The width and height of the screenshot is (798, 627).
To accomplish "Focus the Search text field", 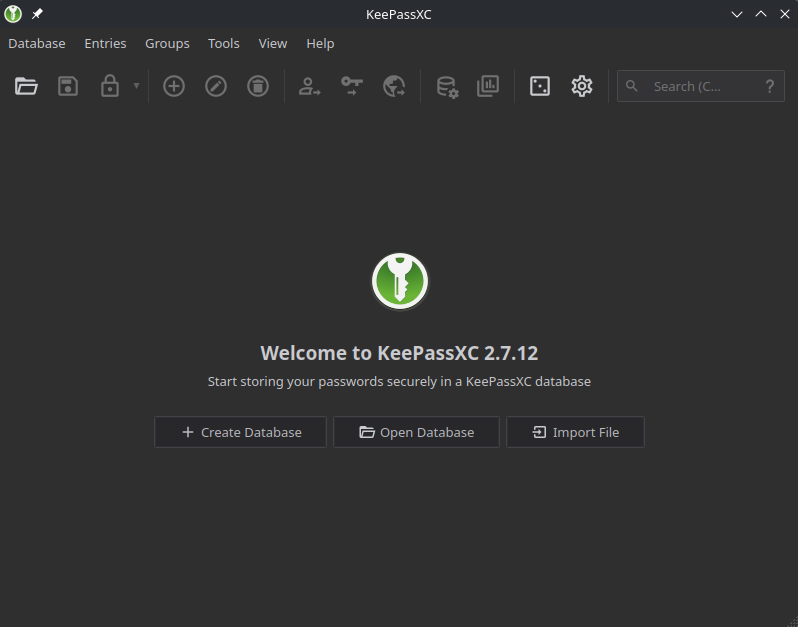I will coord(701,86).
